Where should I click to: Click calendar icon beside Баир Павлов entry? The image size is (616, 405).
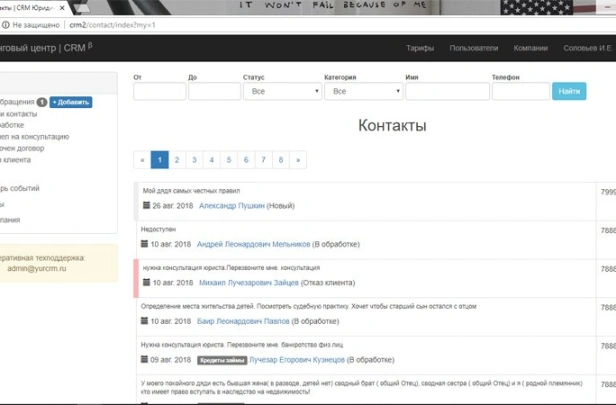[x=146, y=321]
